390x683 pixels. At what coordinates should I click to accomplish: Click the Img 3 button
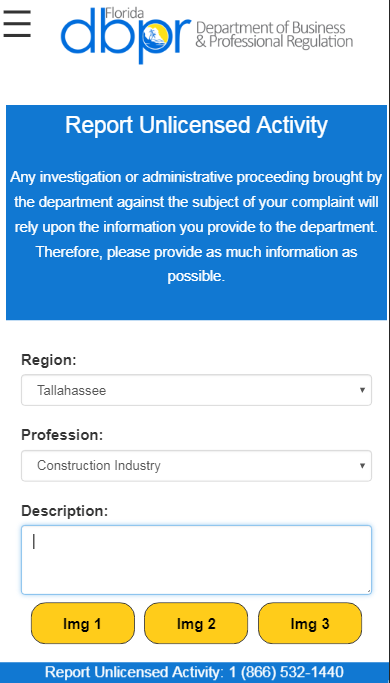pos(310,623)
